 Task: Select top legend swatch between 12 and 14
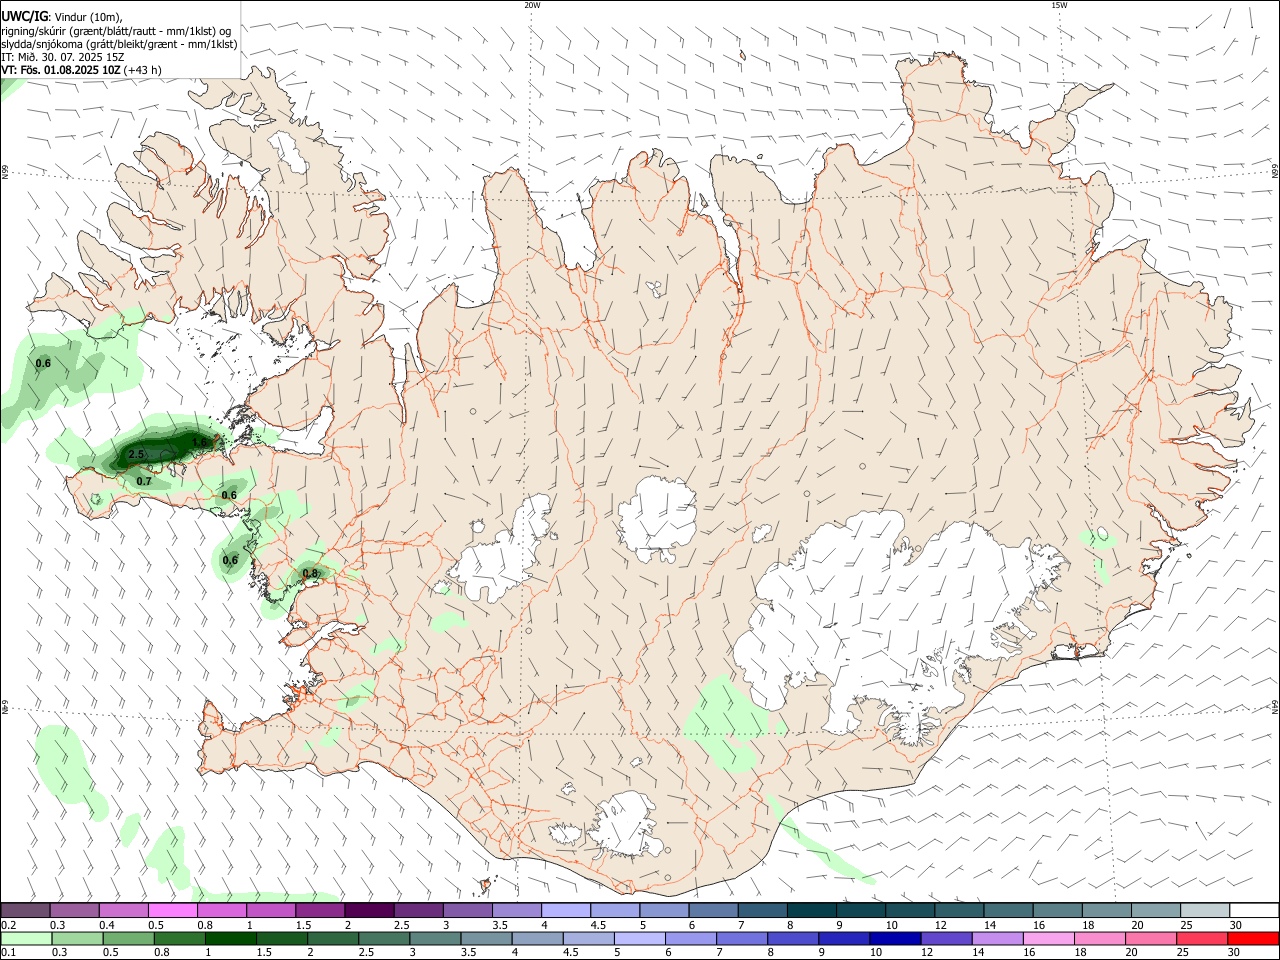(959, 910)
